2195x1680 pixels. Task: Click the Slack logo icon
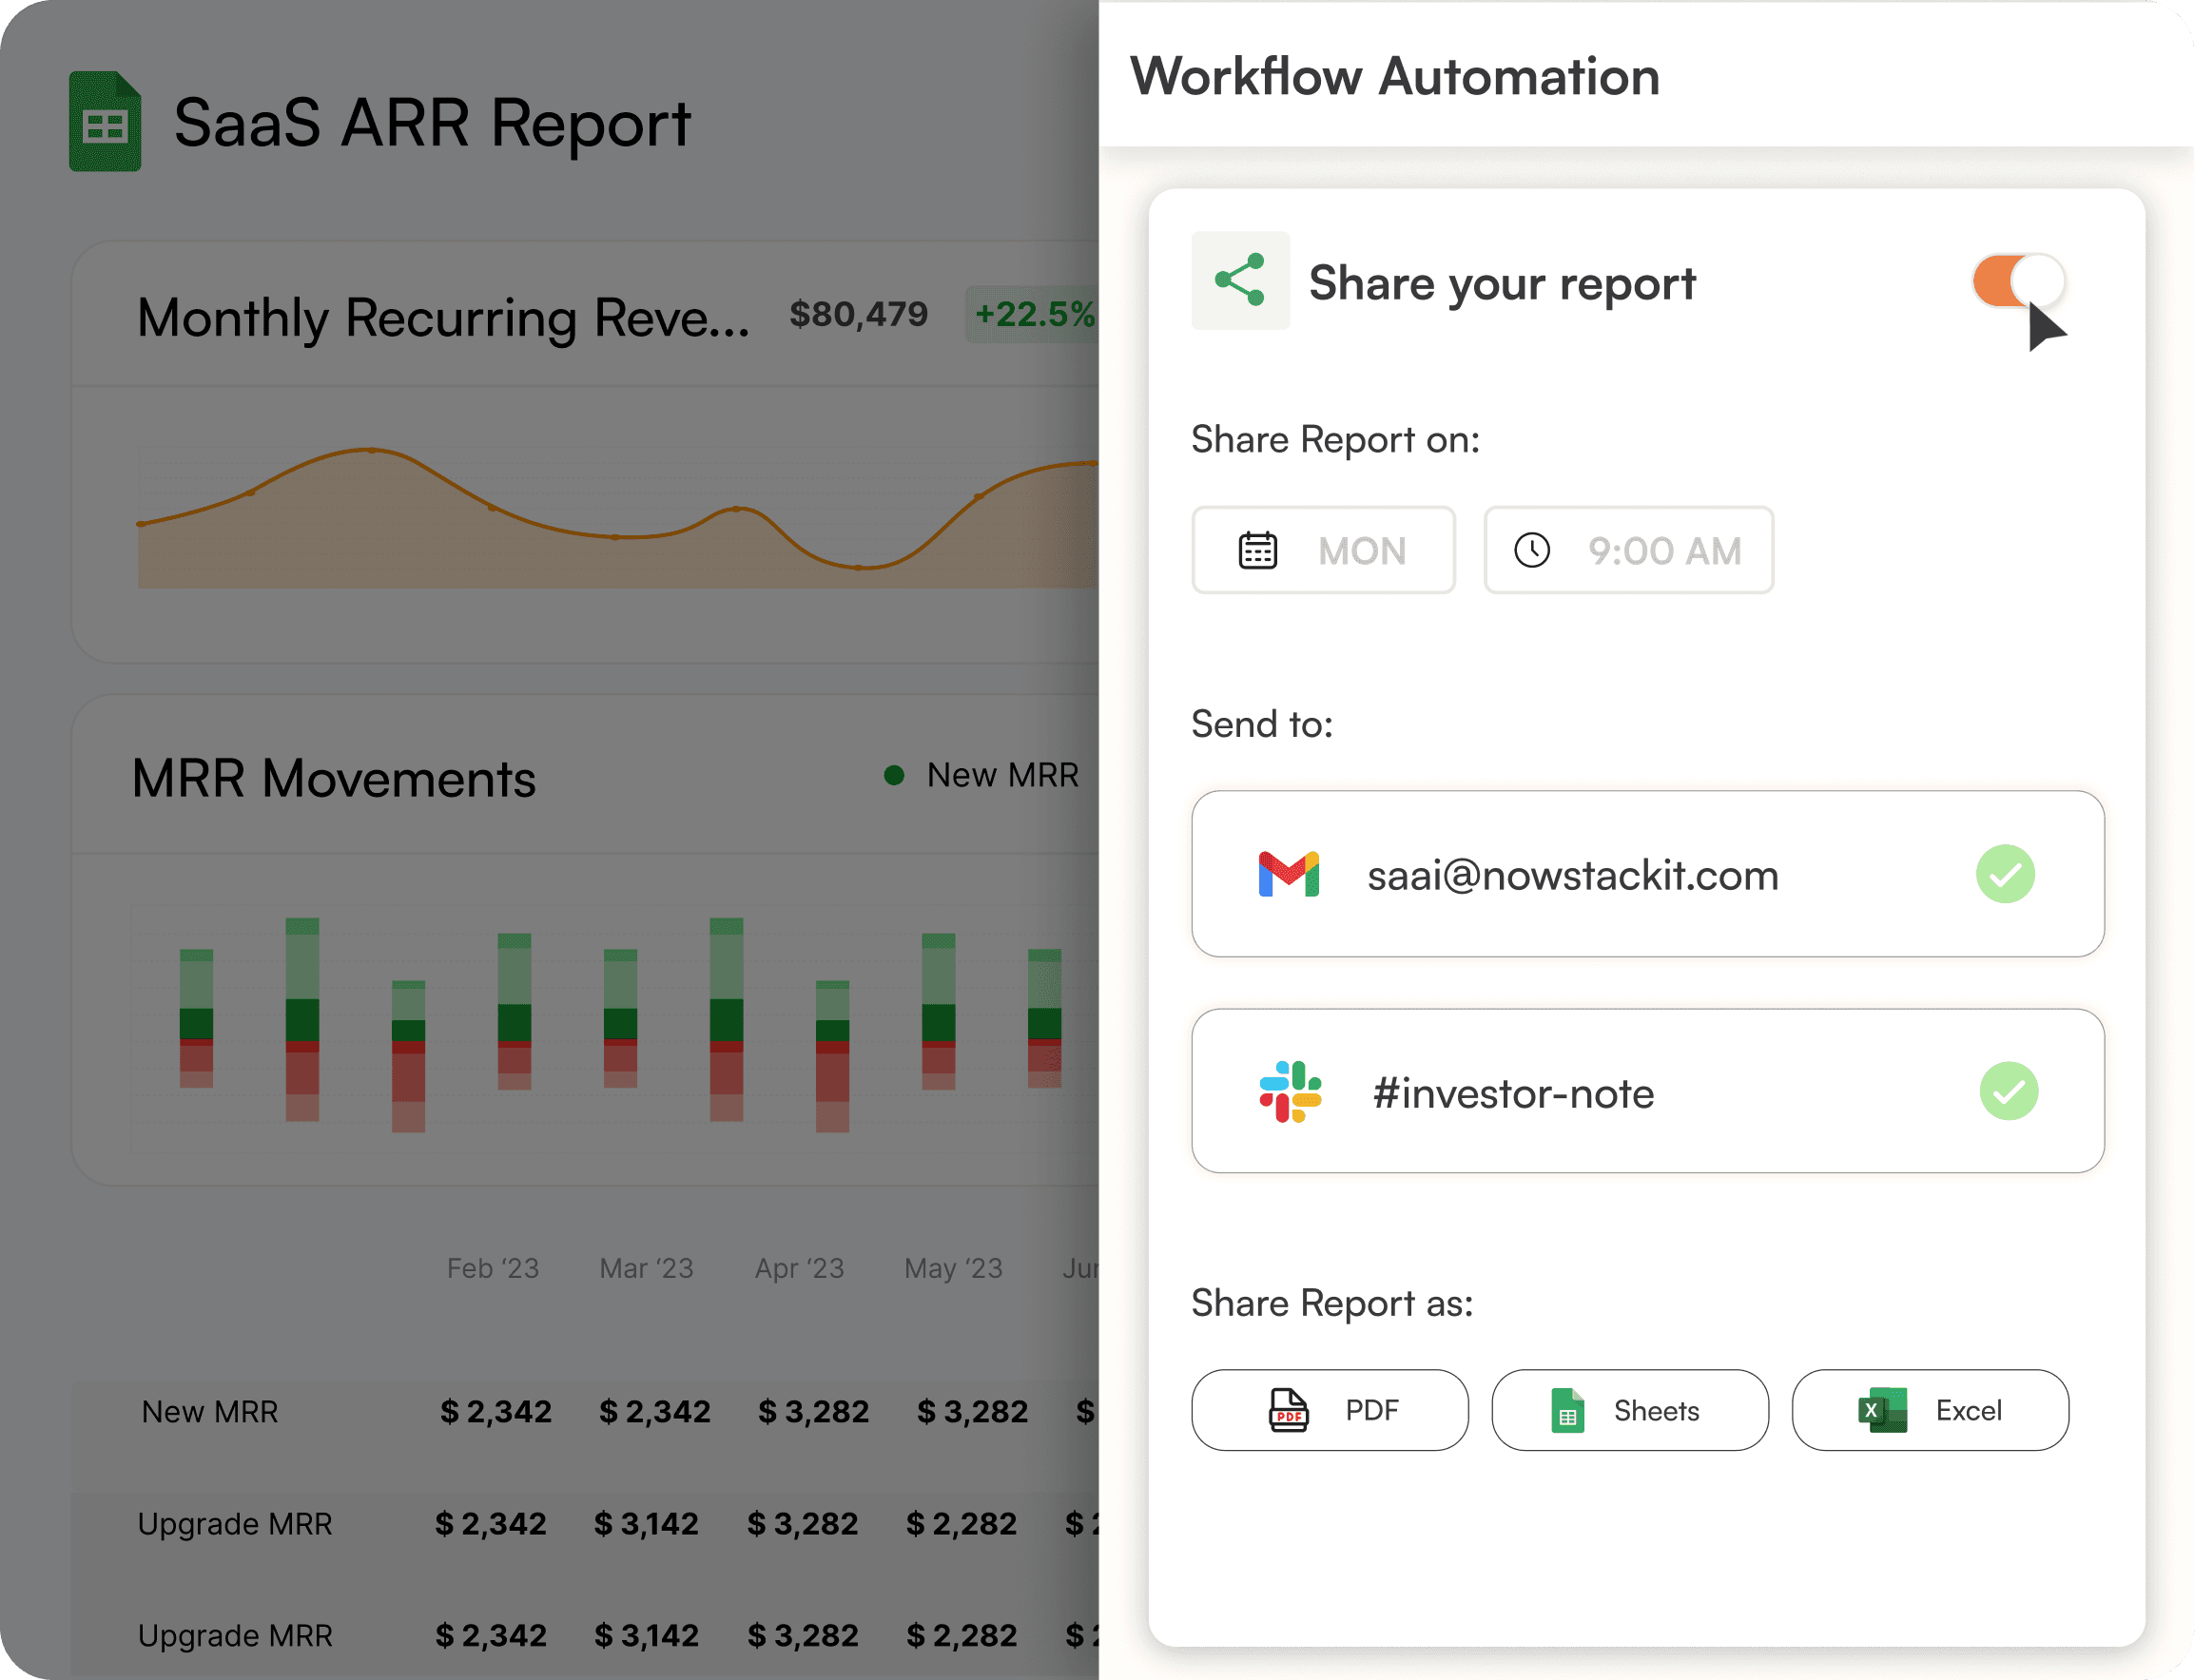tap(1290, 1092)
